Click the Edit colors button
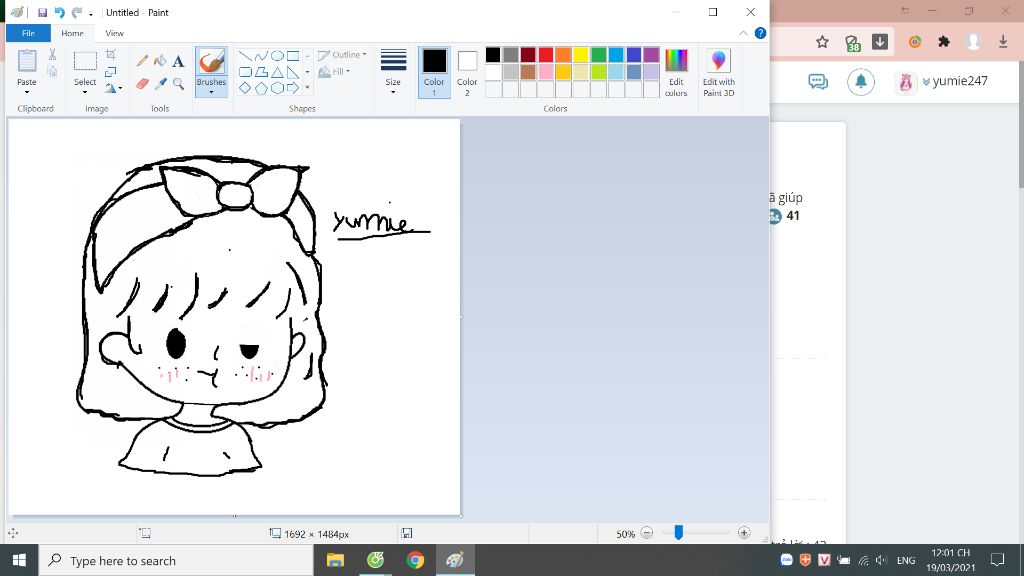1024x576 pixels. 676,72
